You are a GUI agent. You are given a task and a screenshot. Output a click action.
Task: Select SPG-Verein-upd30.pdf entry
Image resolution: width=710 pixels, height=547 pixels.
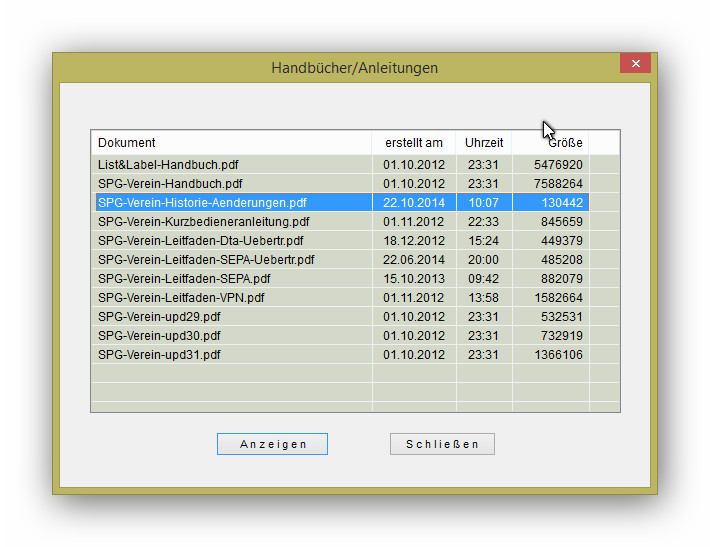pos(159,336)
